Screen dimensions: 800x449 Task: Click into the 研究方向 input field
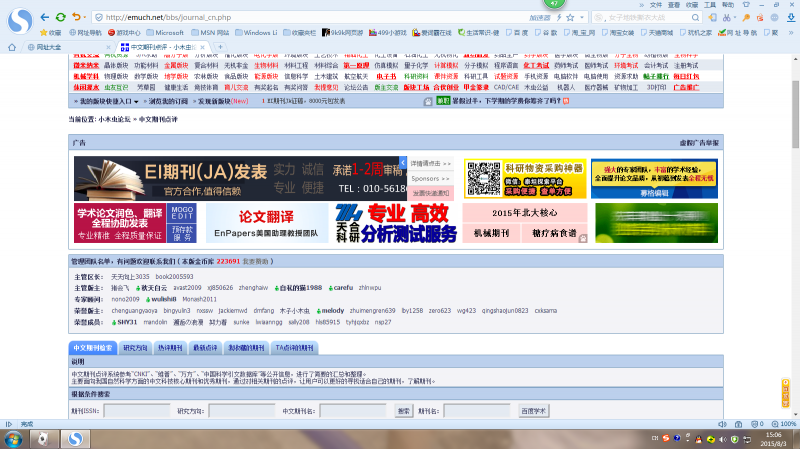pos(242,411)
